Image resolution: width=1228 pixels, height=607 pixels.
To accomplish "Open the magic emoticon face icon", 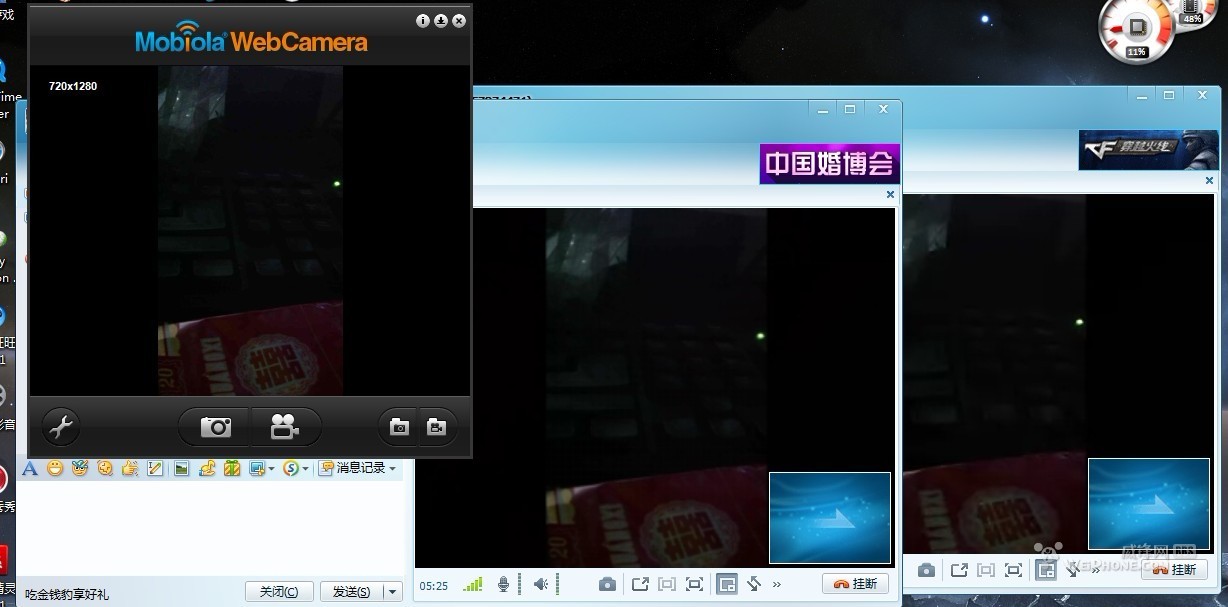I will click(x=80, y=468).
